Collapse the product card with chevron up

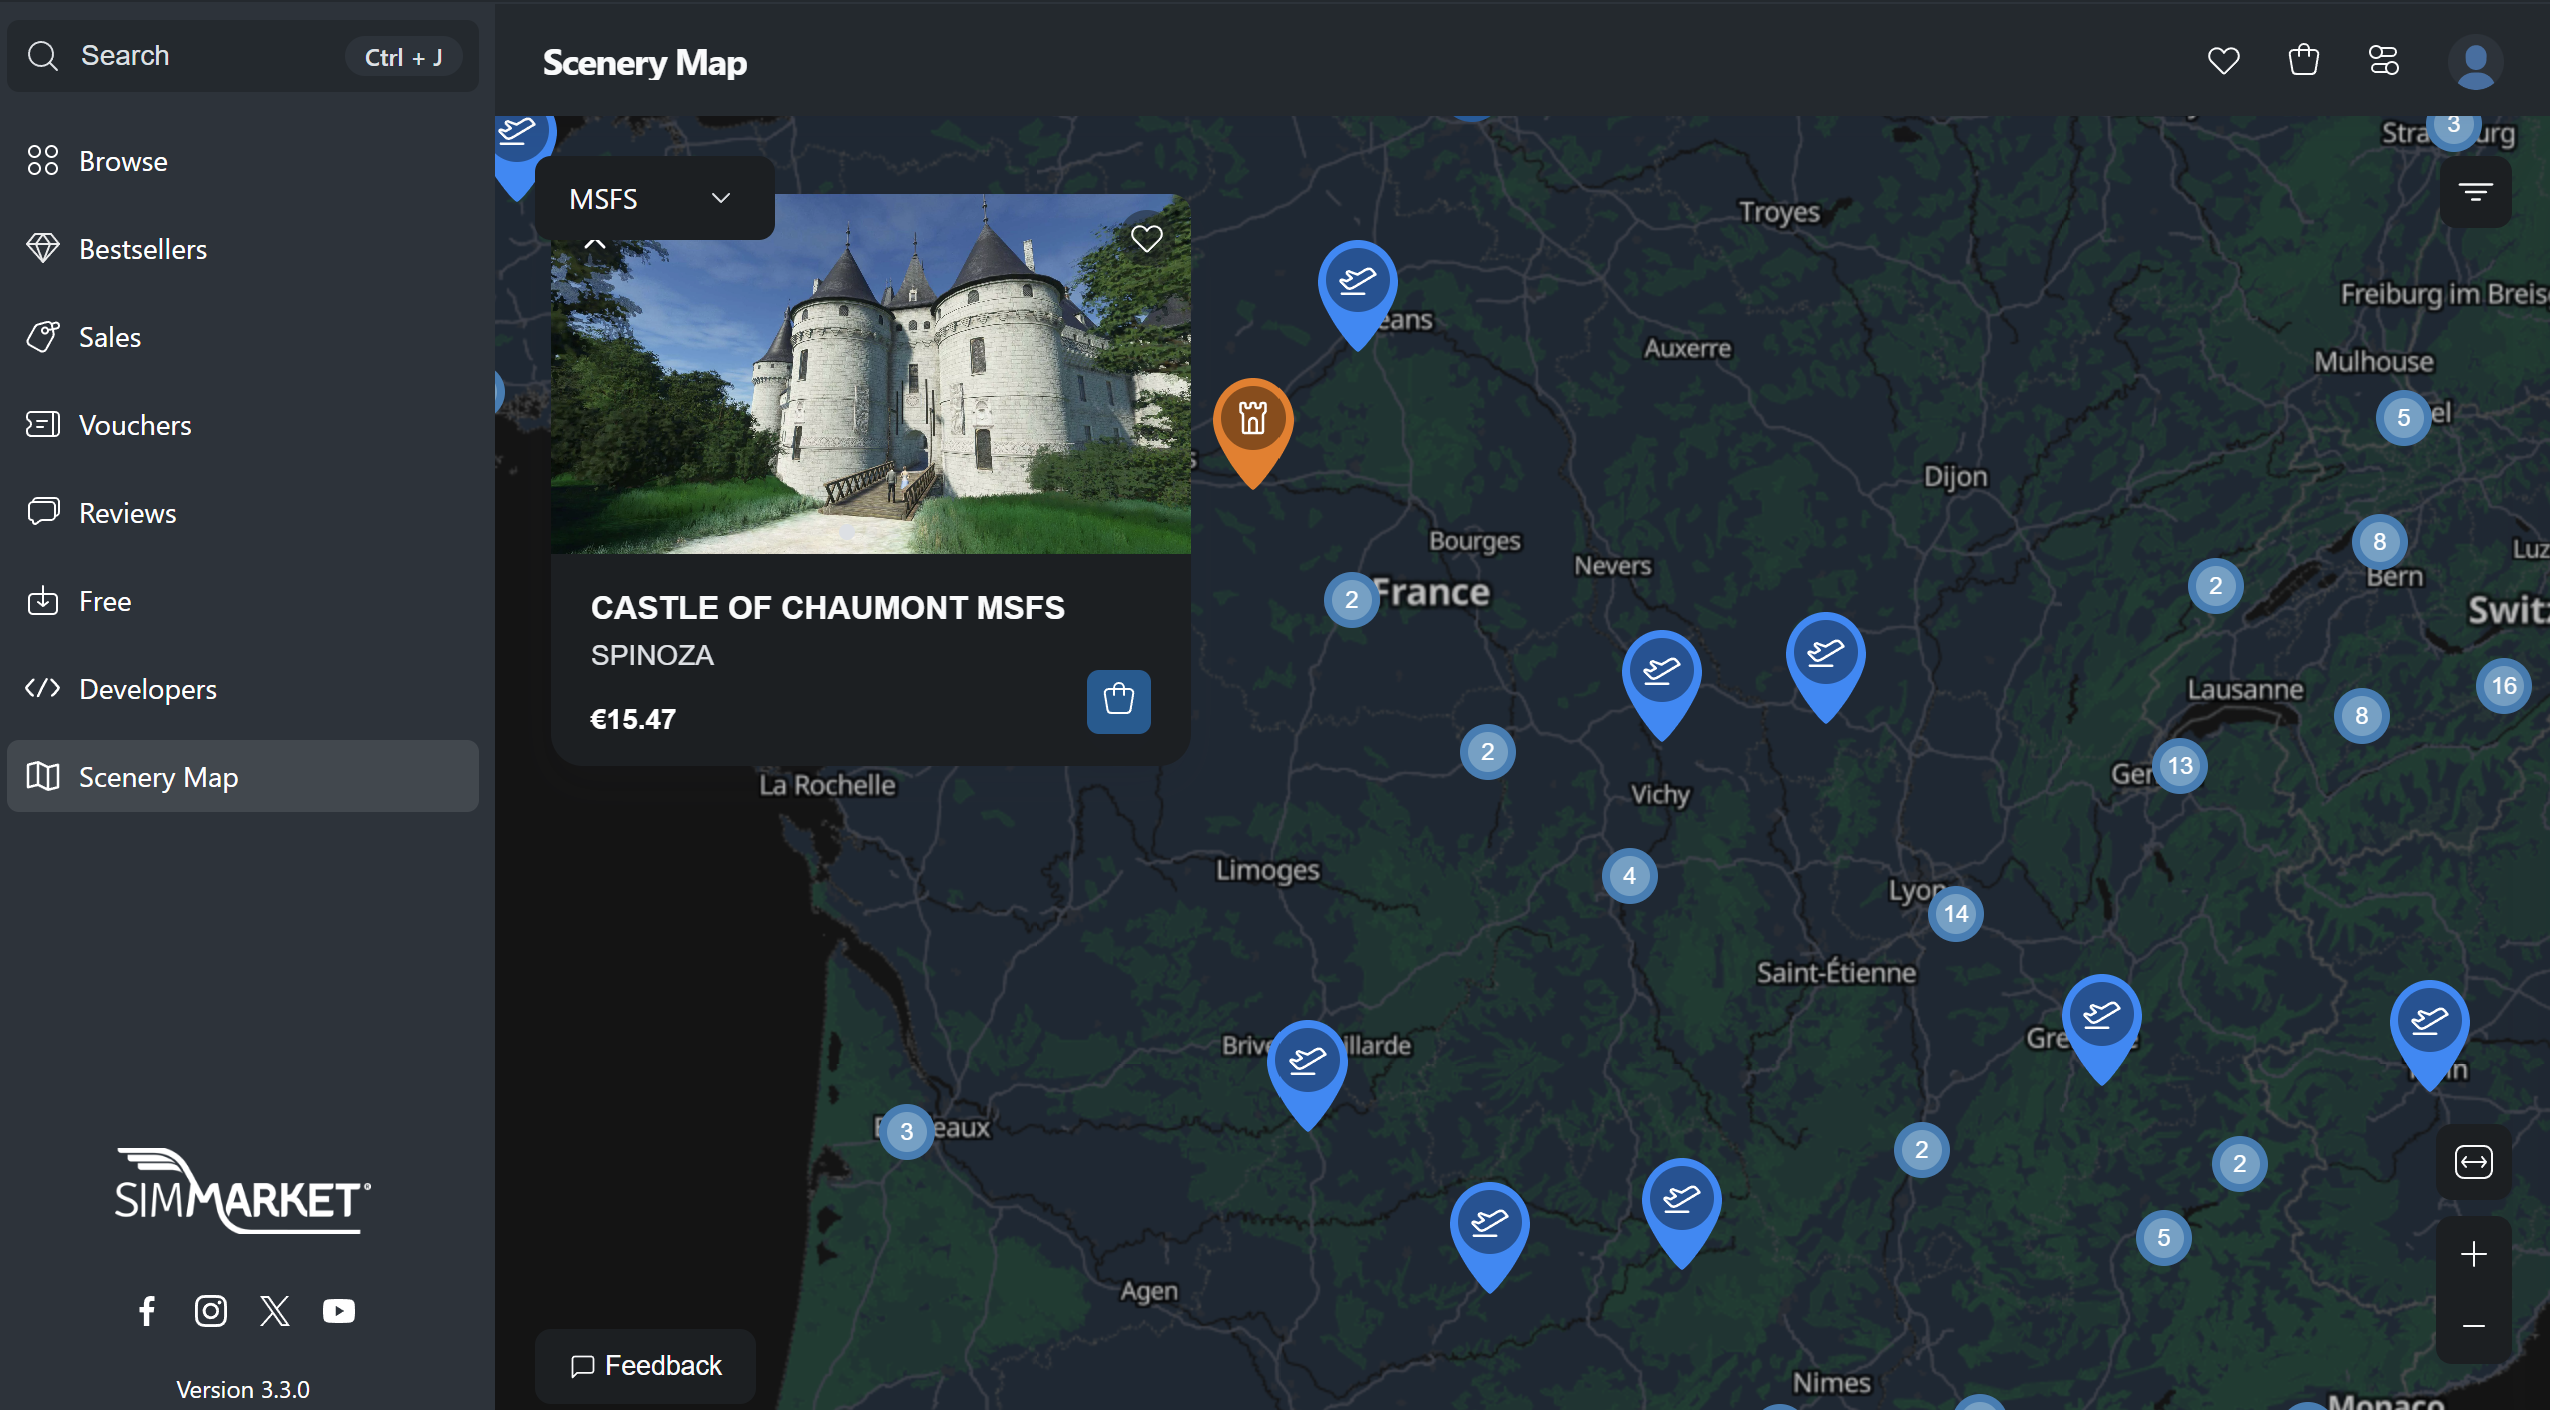point(595,243)
